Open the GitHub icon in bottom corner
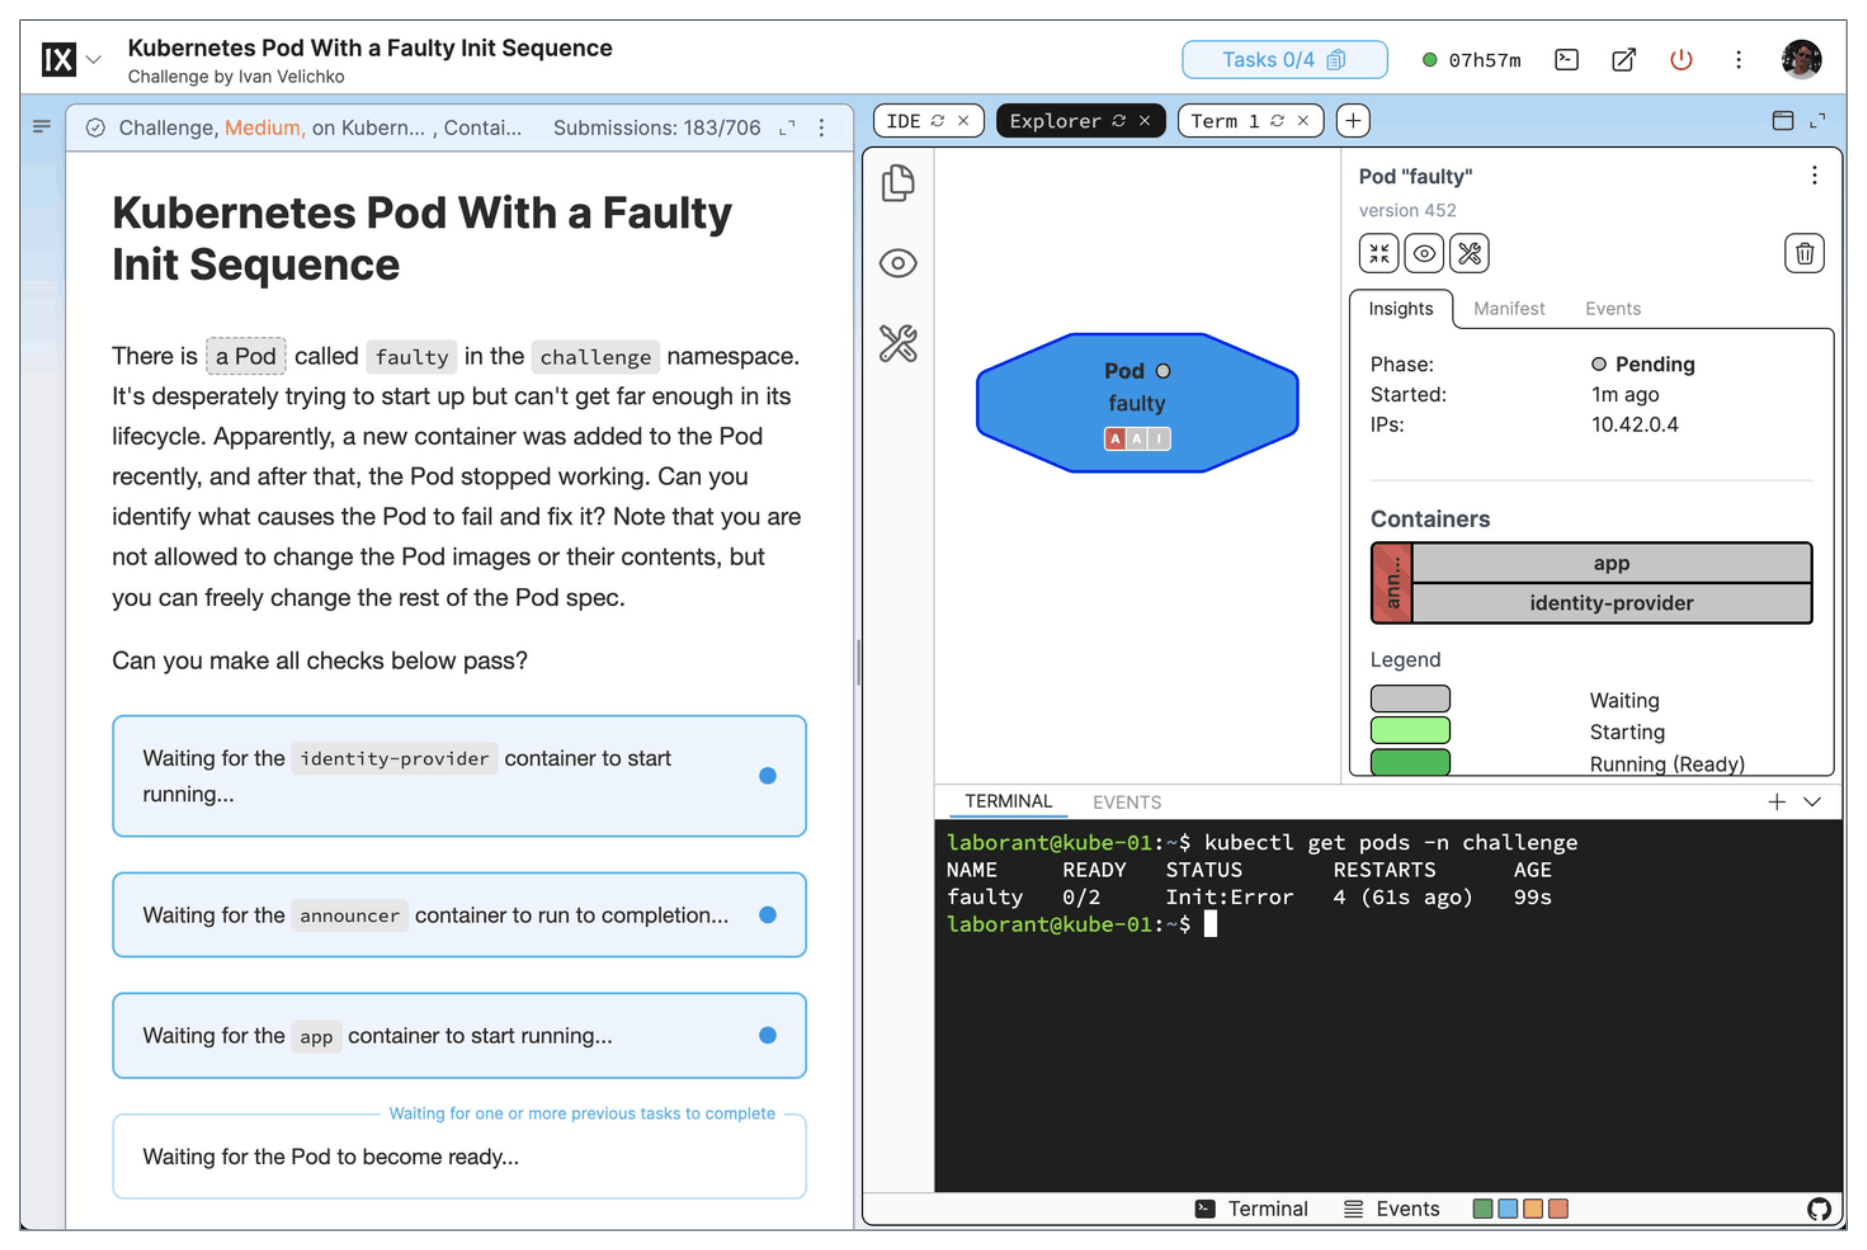Image resolution: width=1867 pixels, height=1250 pixels. click(x=1818, y=1209)
